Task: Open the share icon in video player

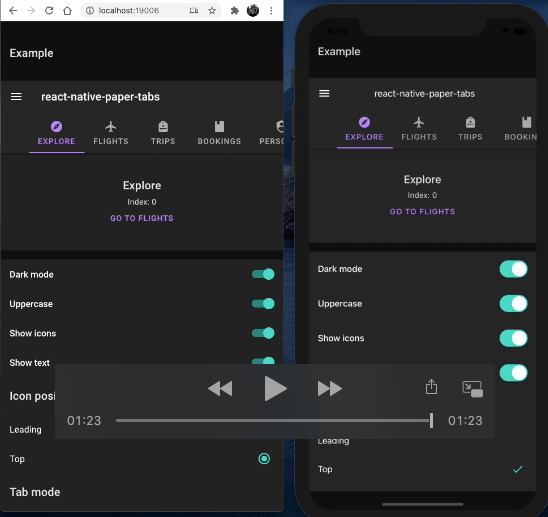Action: pyautogui.click(x=431, y=387)
